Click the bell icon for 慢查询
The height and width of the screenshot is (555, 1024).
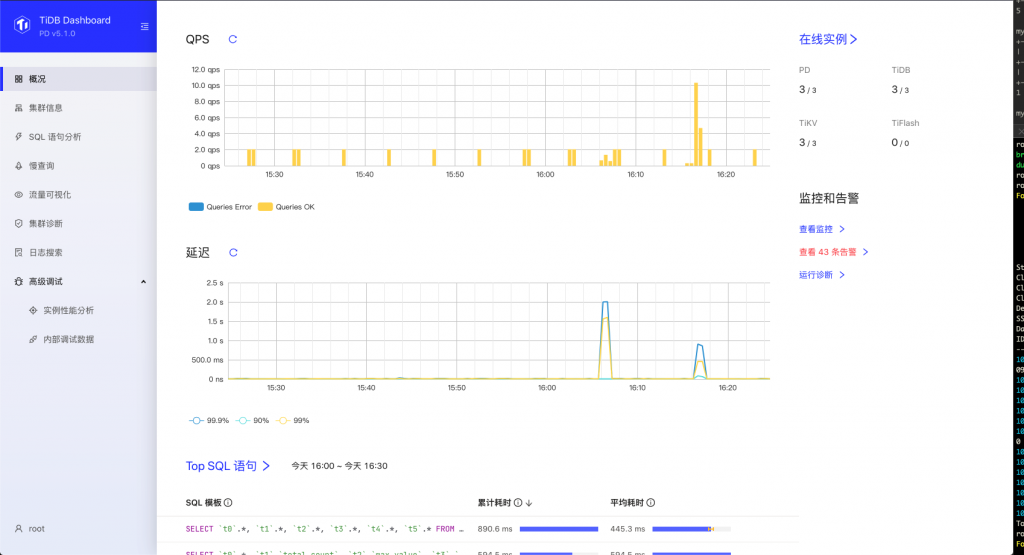click(x=18, y=166)
